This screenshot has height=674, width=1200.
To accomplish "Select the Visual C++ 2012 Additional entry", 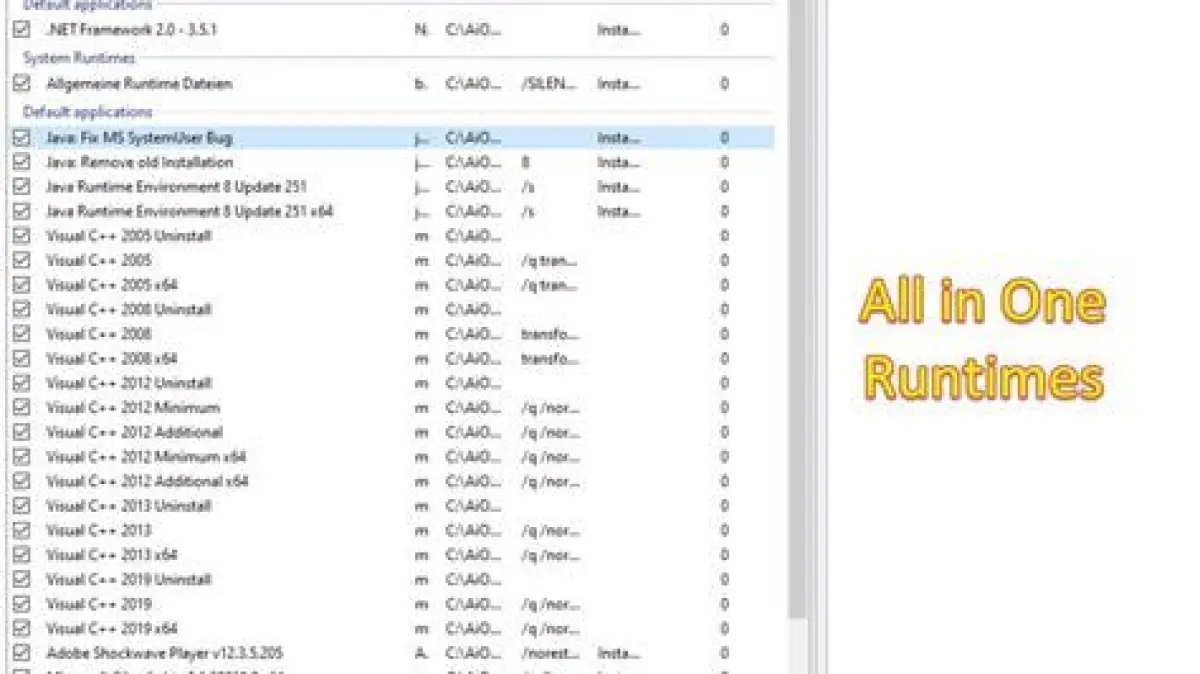I will [134, 433].
